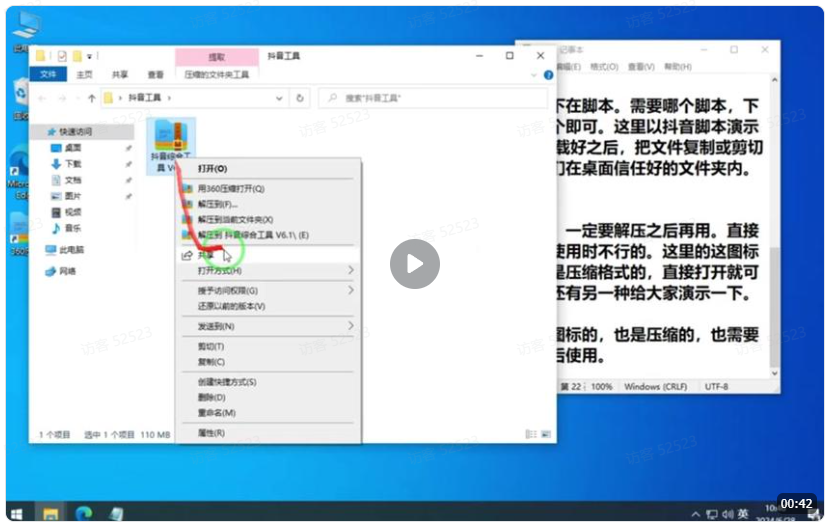Open 音乐 folder in the sidebar

[x=74, y=228]
